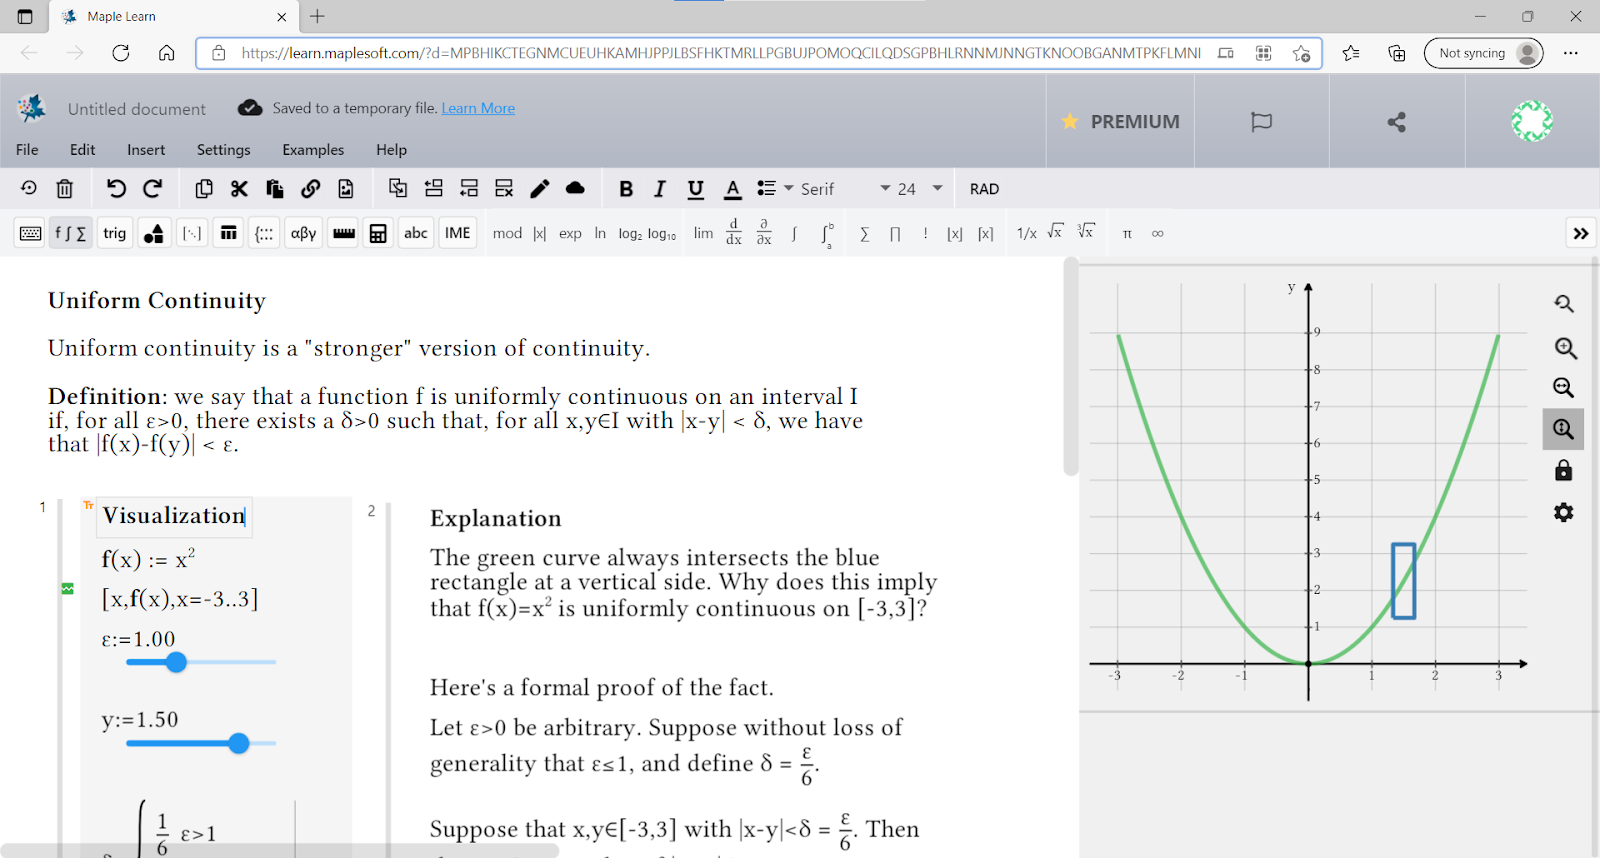Image resolution: width=1600 pixels, height=858 pixels.
Task: Insert the derivative d/dx operator
Action: tap(734, 233)
